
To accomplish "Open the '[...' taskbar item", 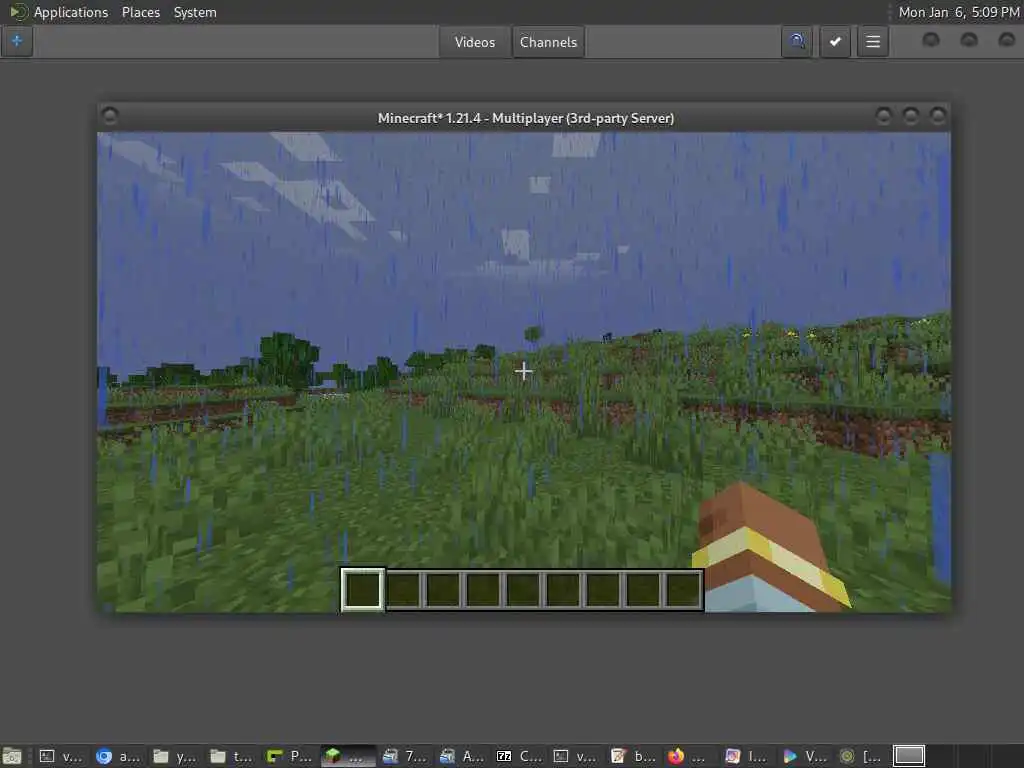I will (x=861, y=756).
